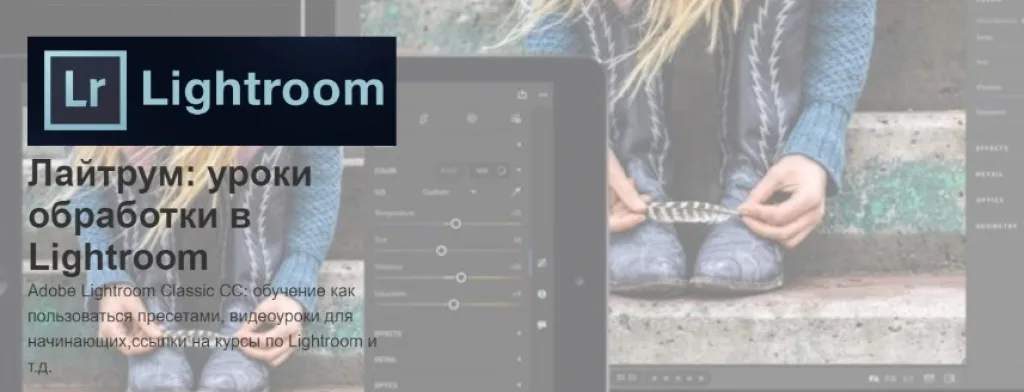Click the share icon atop the tablet panel
The image size is (1024, 392).
click(x=522, y=95)
